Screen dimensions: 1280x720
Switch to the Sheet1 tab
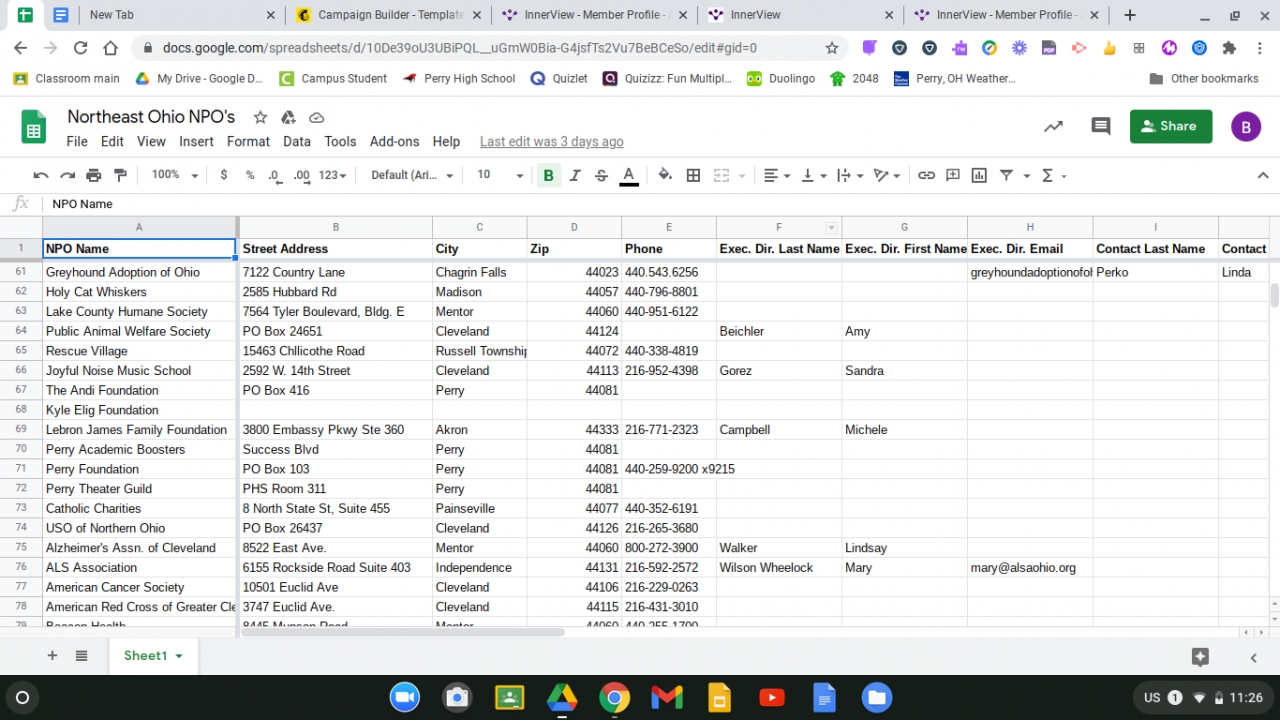pos(152,655)
